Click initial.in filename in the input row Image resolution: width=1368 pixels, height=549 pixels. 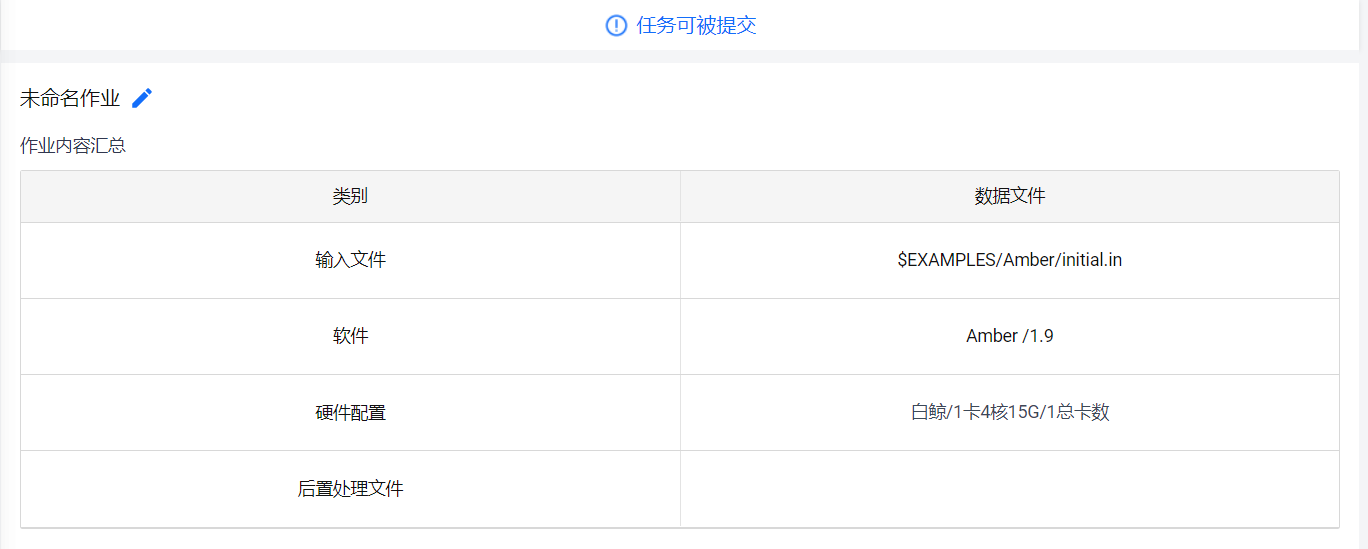[x=1092, y=260]
